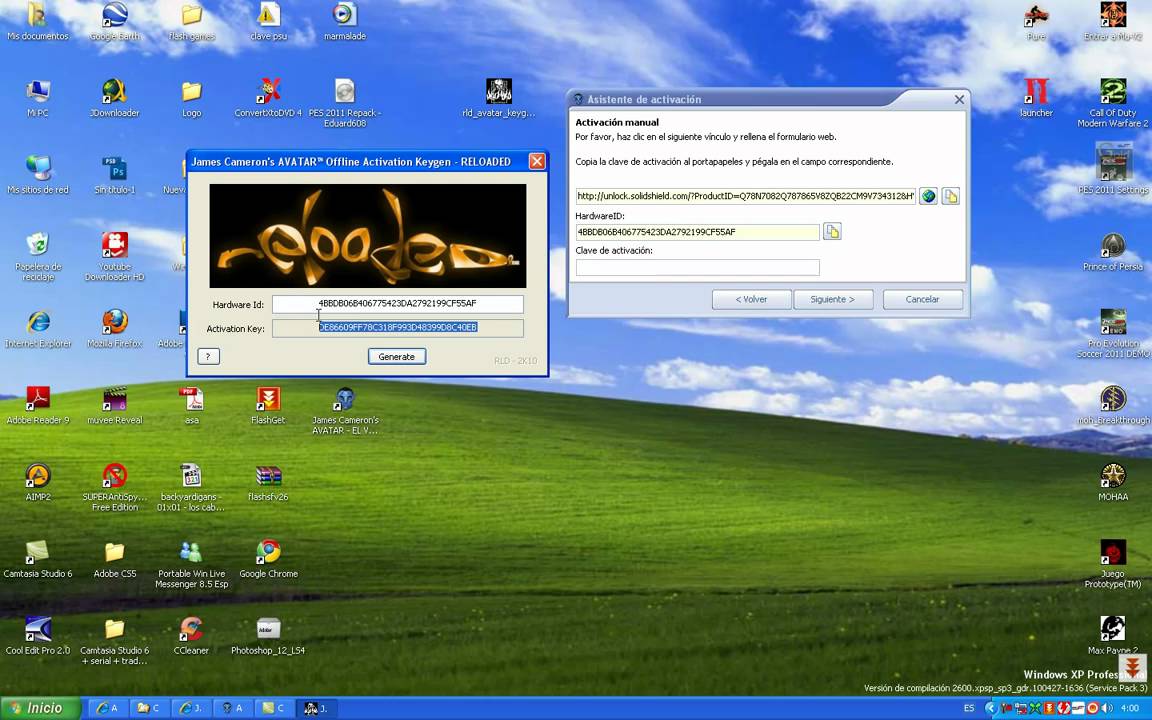Select the asa PDF file icon
The image size is (1152, 720).
pos(192,406)
